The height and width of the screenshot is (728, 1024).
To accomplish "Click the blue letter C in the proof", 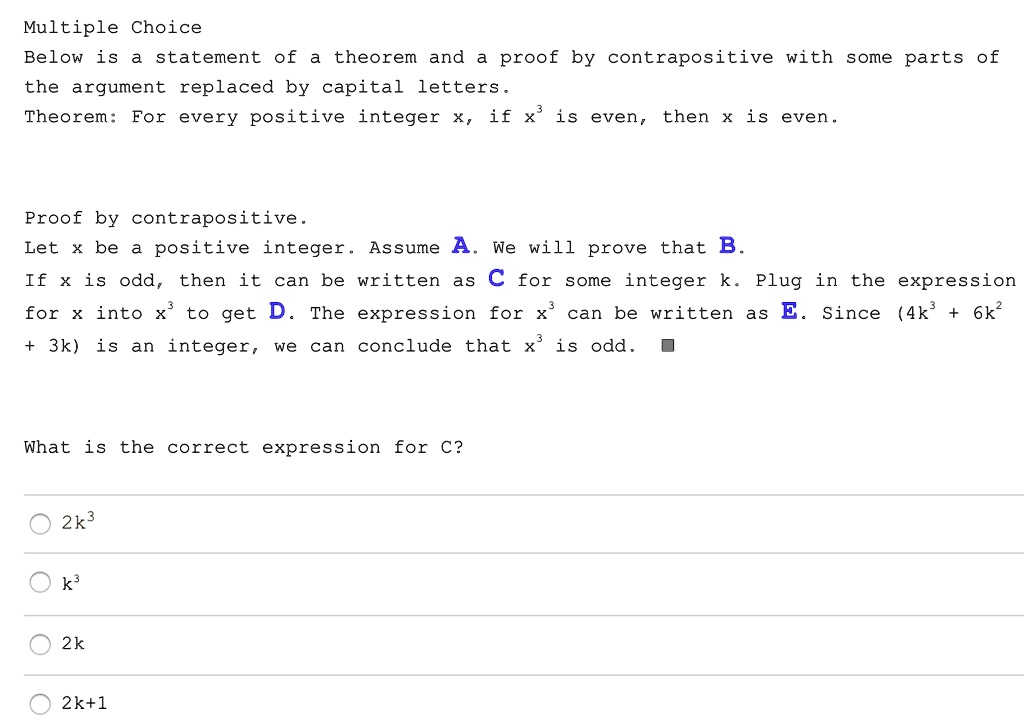I will tap(497, 279).
